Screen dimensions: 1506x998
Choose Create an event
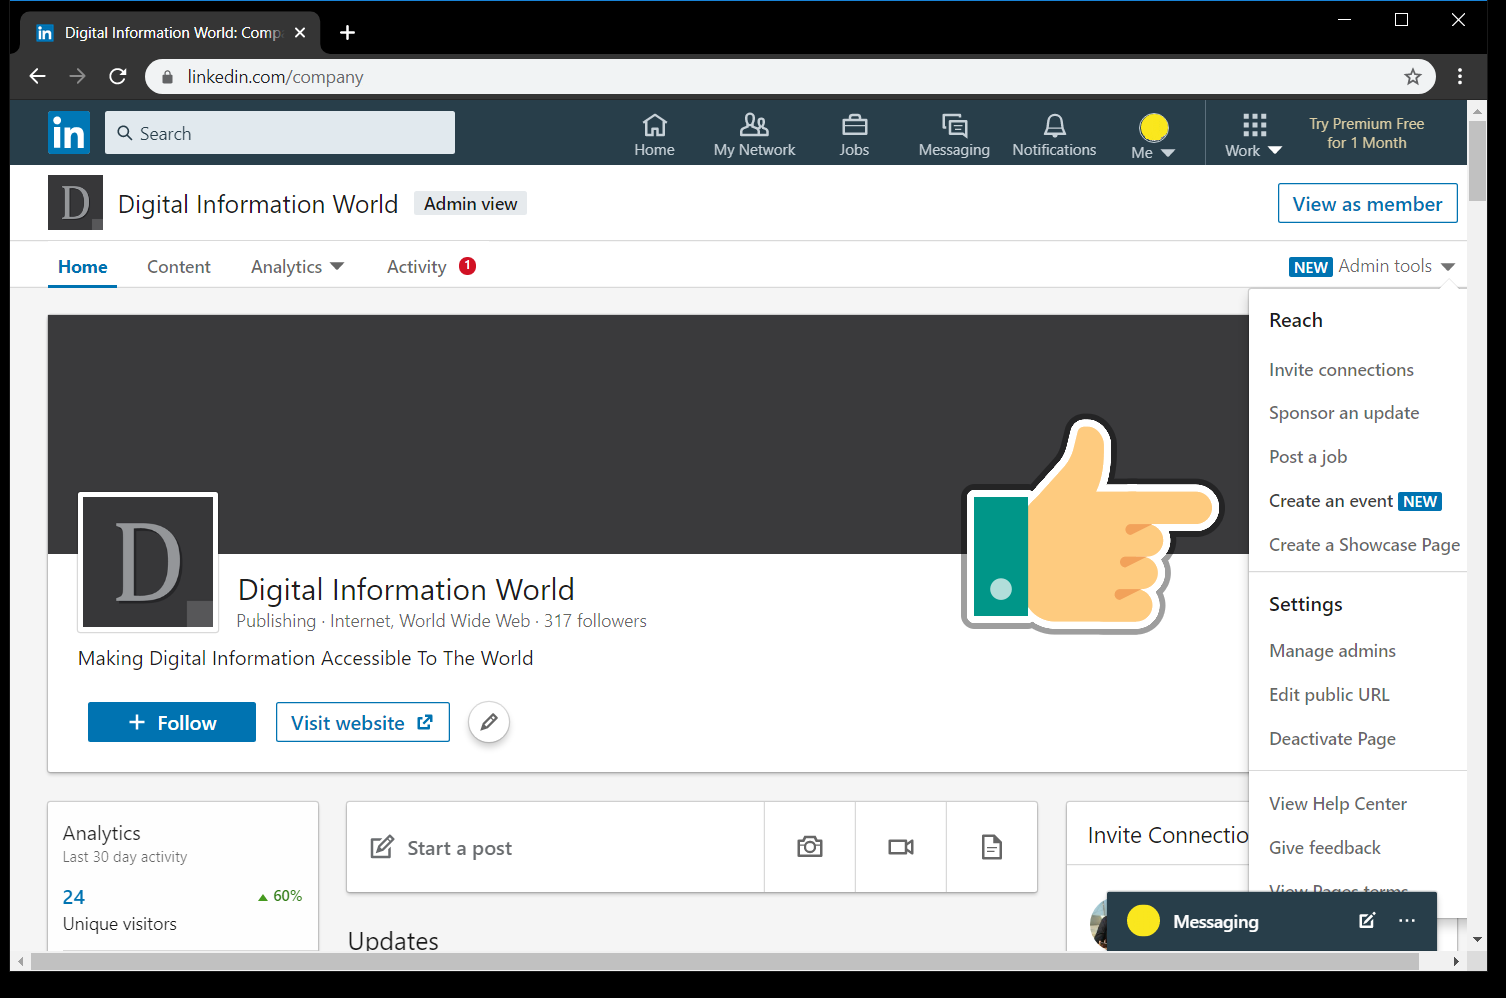[1331, 501]
